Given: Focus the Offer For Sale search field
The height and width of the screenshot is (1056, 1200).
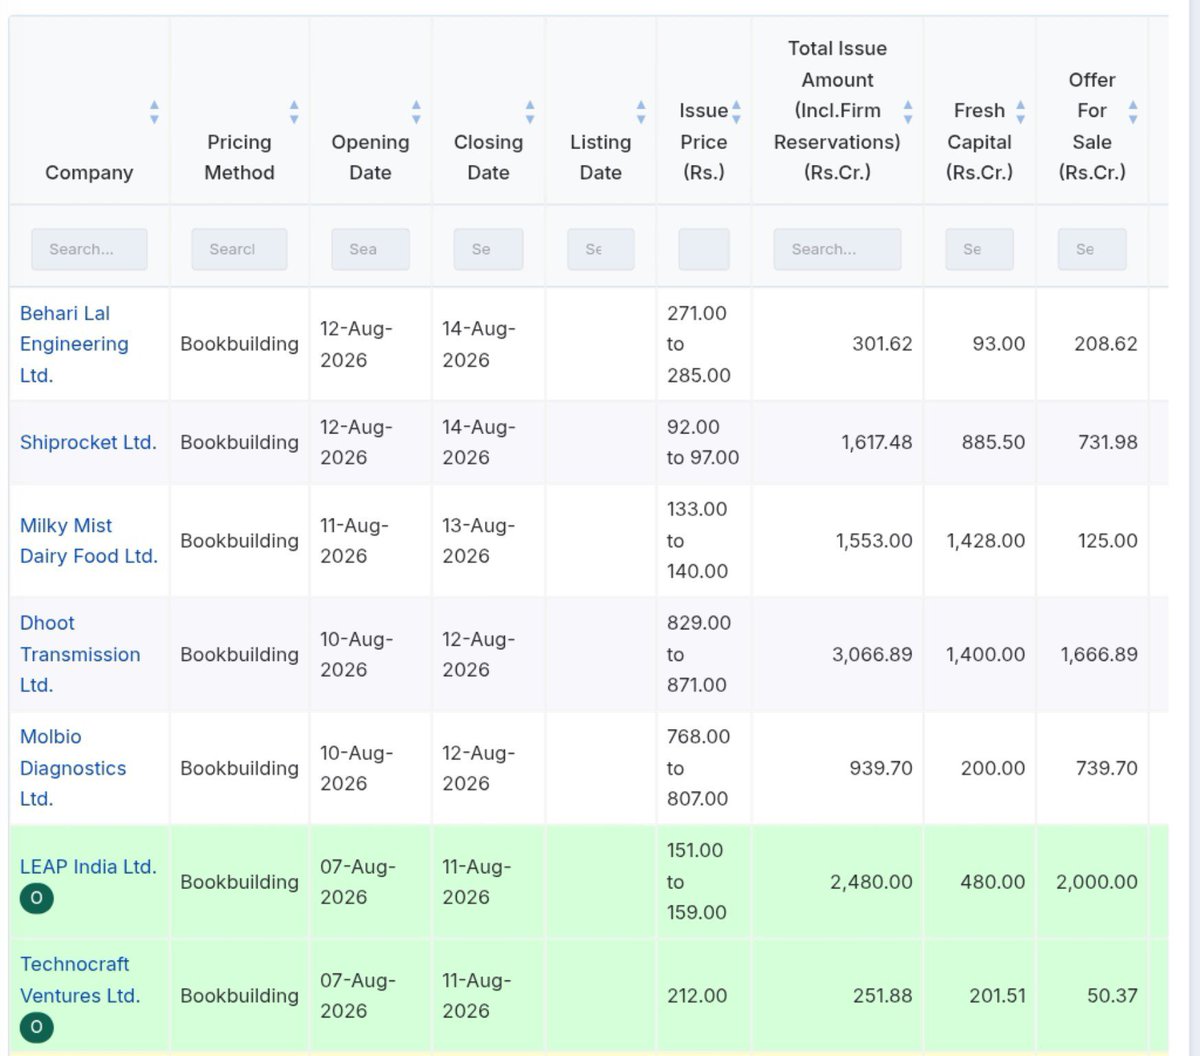Looking at the screenshot, I should [1092, 249].
